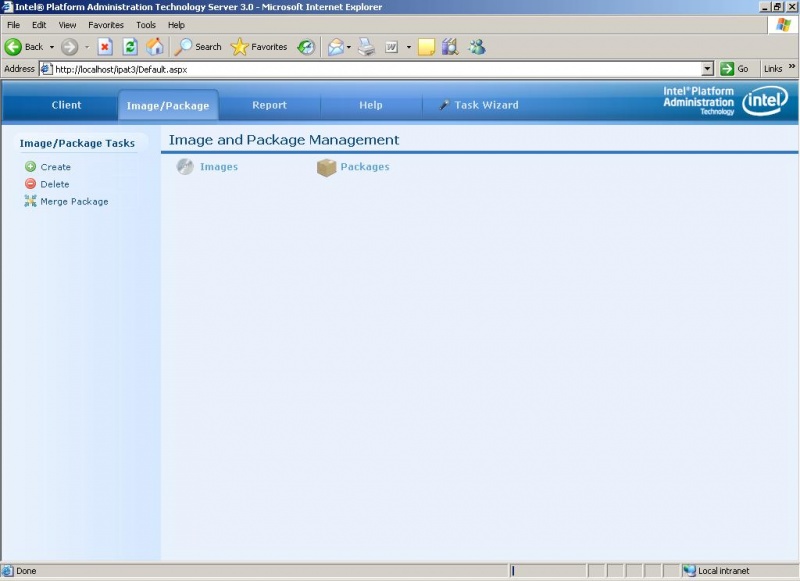Click the Create task icon
The height and width of the screenshot is (581, 800).
(x=30, y=166)
